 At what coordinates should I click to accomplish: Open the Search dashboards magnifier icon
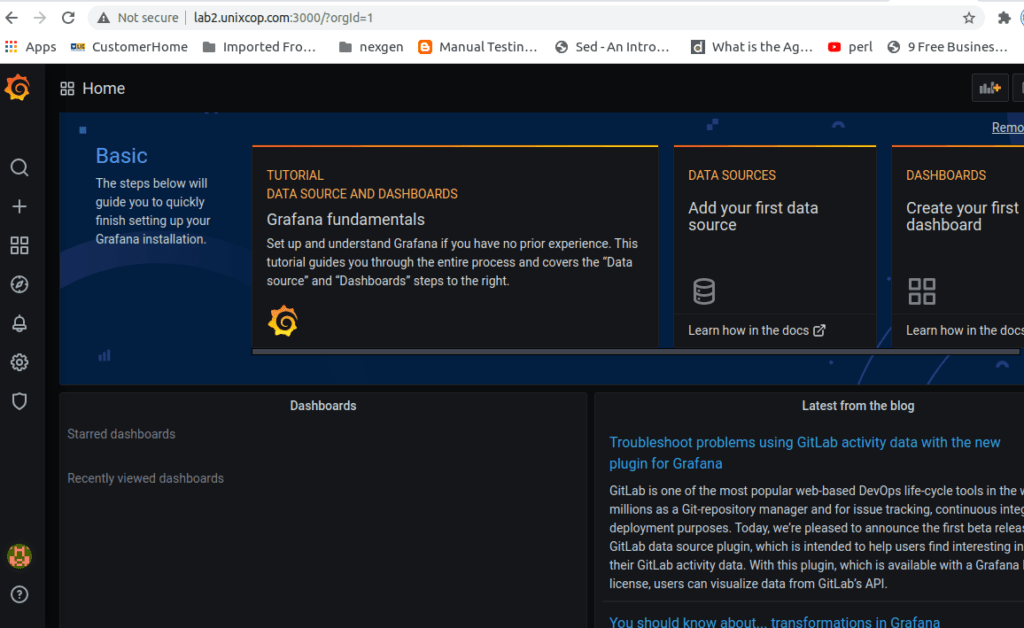tap(20, 168)
